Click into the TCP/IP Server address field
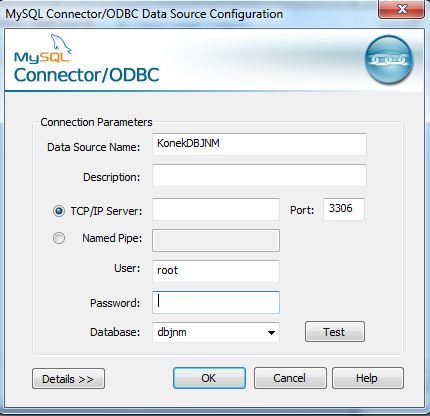The width and height of the screenshot is (430, 416). coord(216,209)
